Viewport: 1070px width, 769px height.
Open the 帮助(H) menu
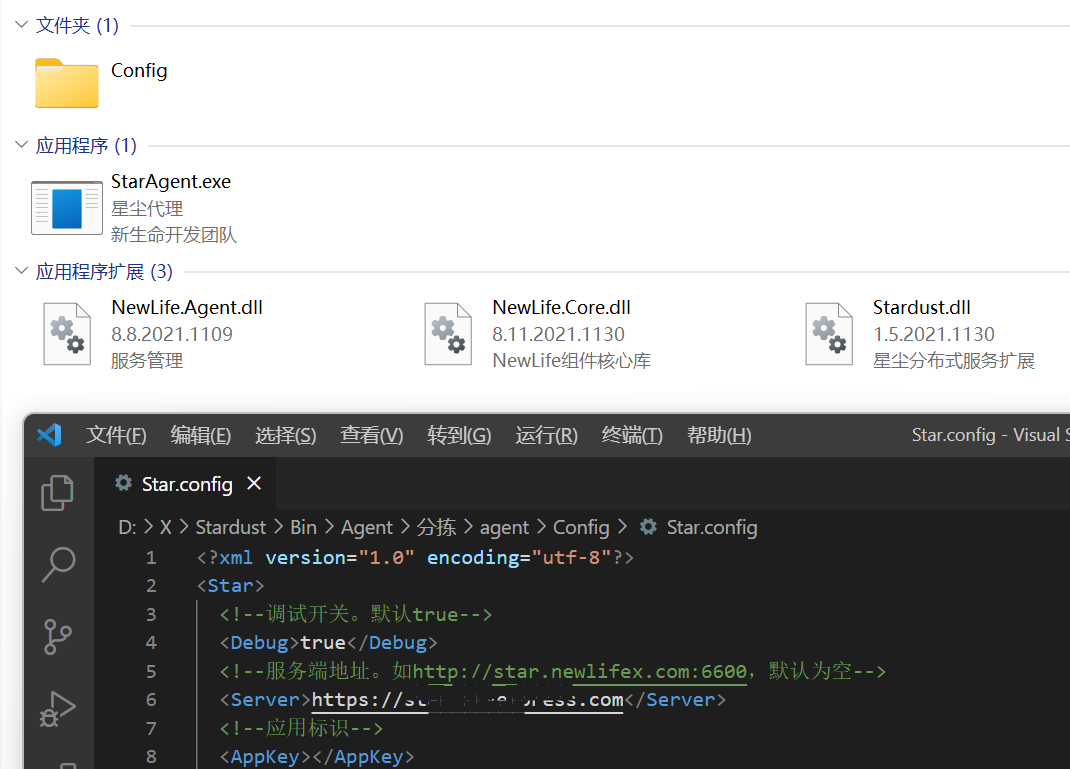(719, 435)
